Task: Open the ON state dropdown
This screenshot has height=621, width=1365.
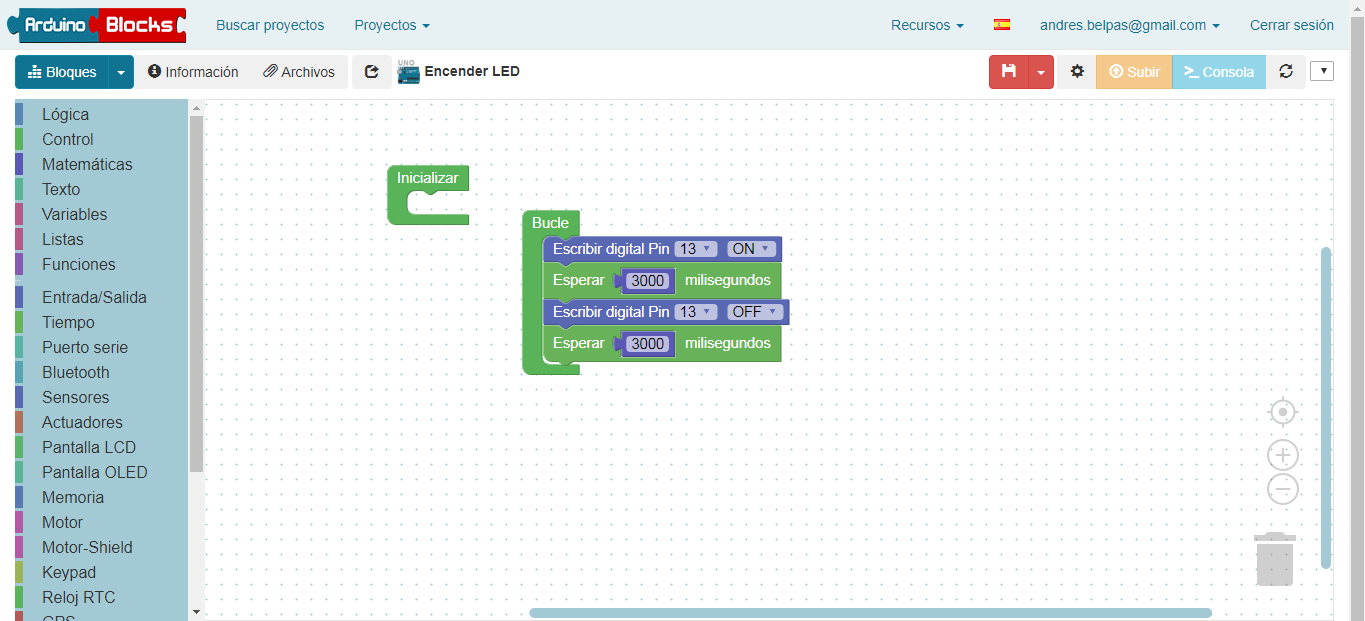Action: pyautogui.click(x=751, y=249)
